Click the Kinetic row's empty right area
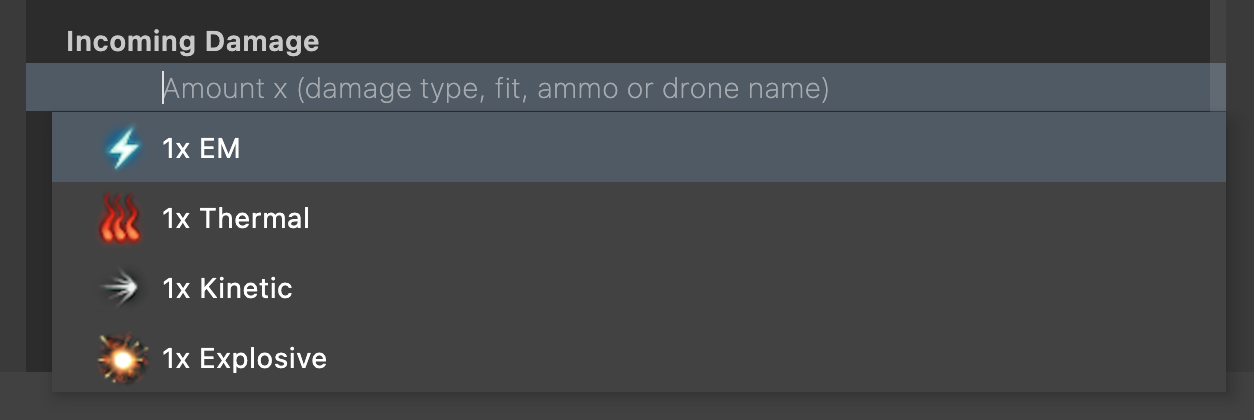This screenshot has width=1254, height=420. (800, 289)
